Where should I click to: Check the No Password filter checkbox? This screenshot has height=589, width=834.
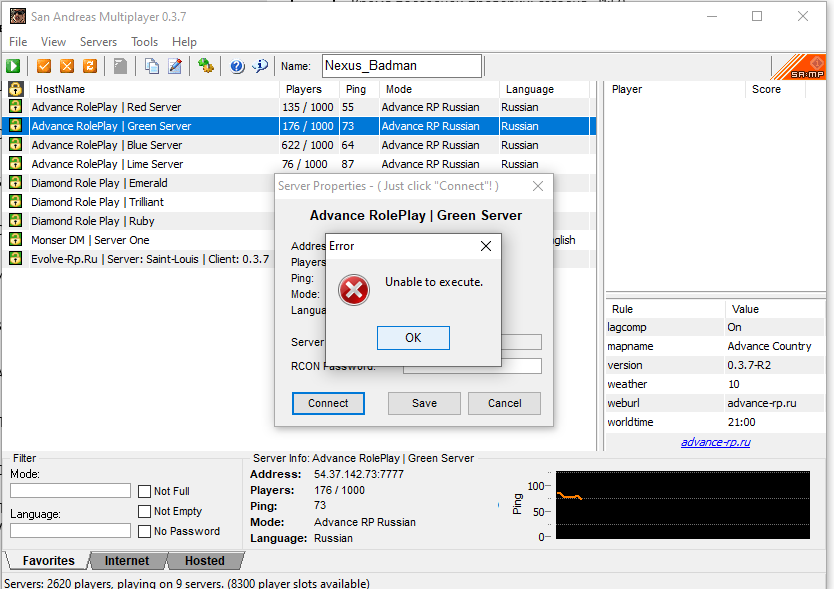coord(145,531)
